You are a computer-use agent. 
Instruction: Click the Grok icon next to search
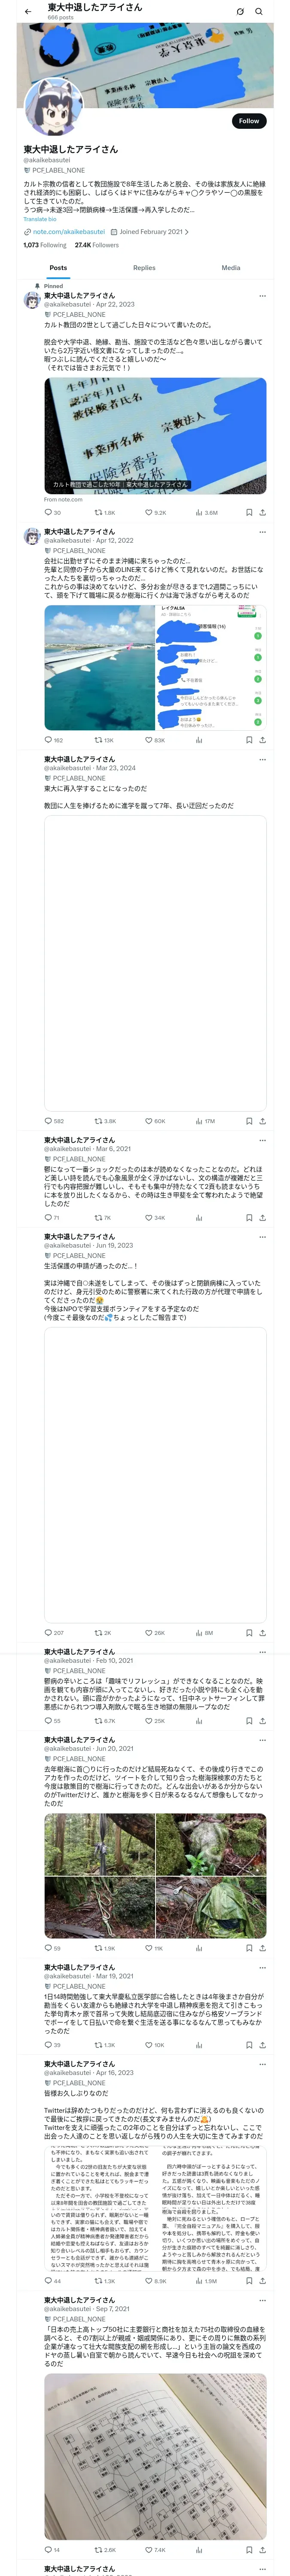(x=240, y=11)
